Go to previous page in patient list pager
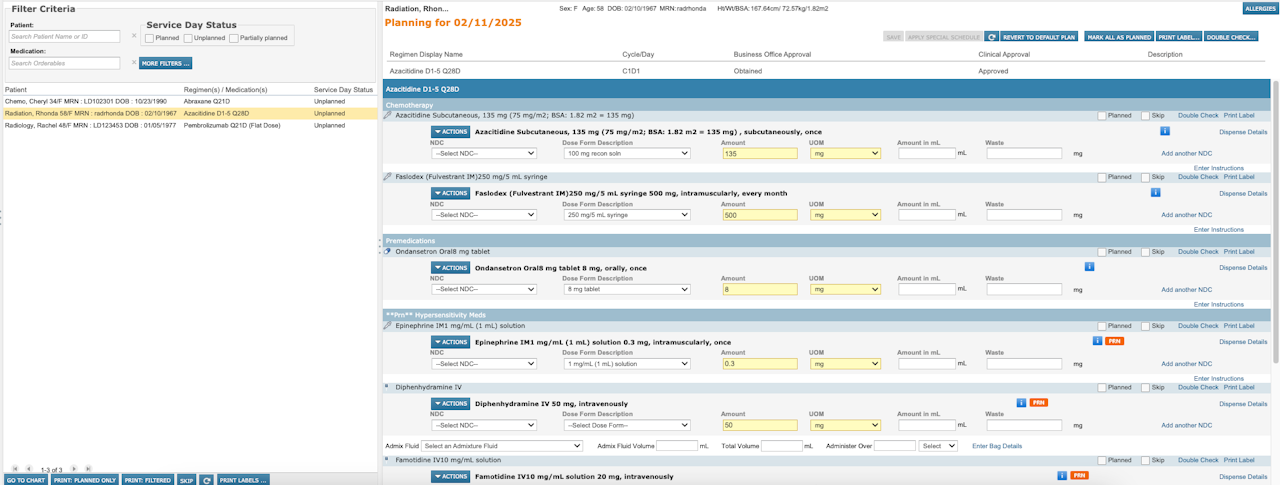The image size is (1280, 485). click(x=28, y=468)
